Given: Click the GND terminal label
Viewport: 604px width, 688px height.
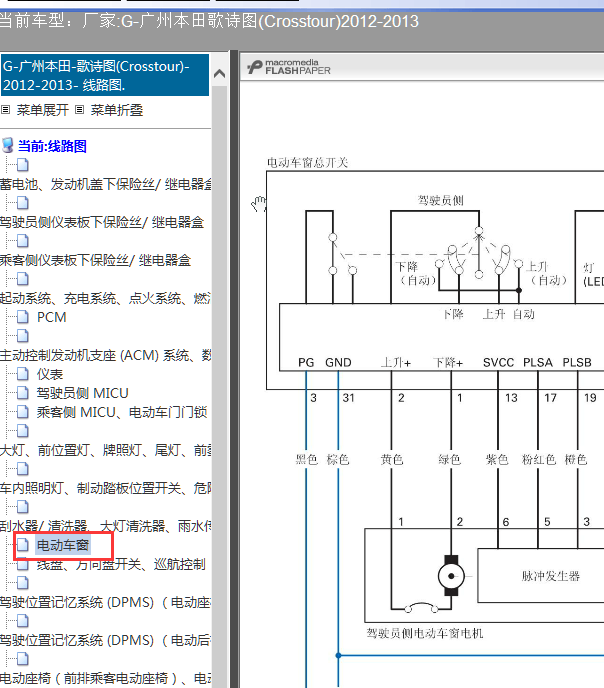Looking at the screenshot, I should (x=338, y=362).
